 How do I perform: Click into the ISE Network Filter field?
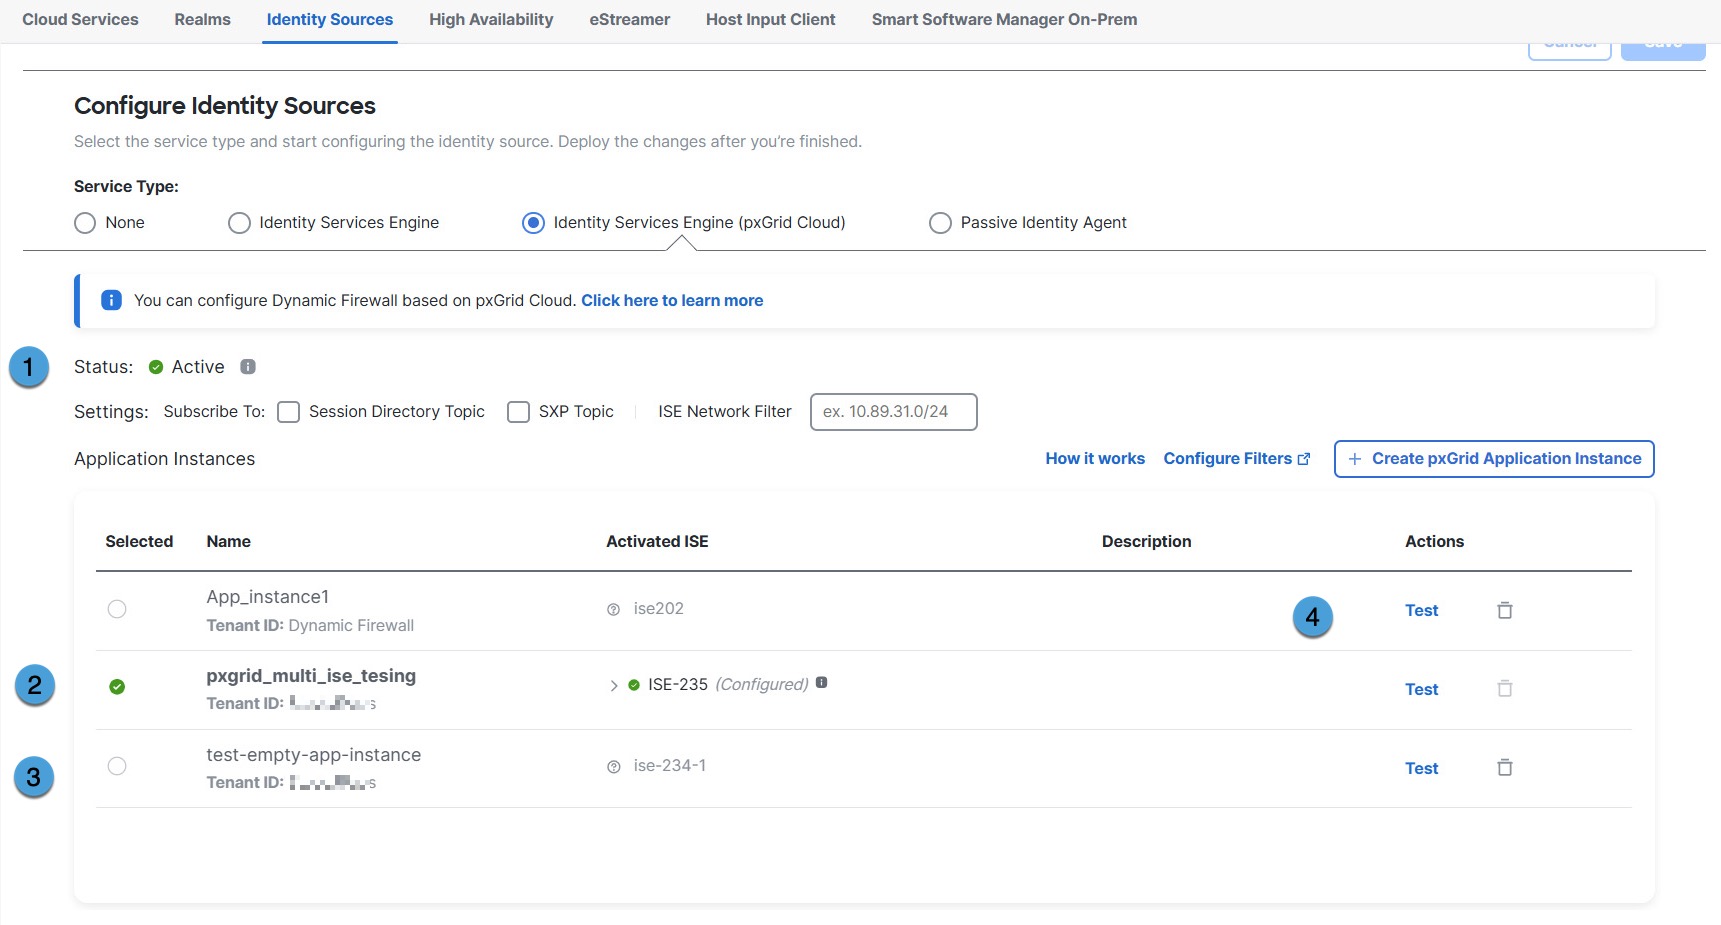point(893,412)
